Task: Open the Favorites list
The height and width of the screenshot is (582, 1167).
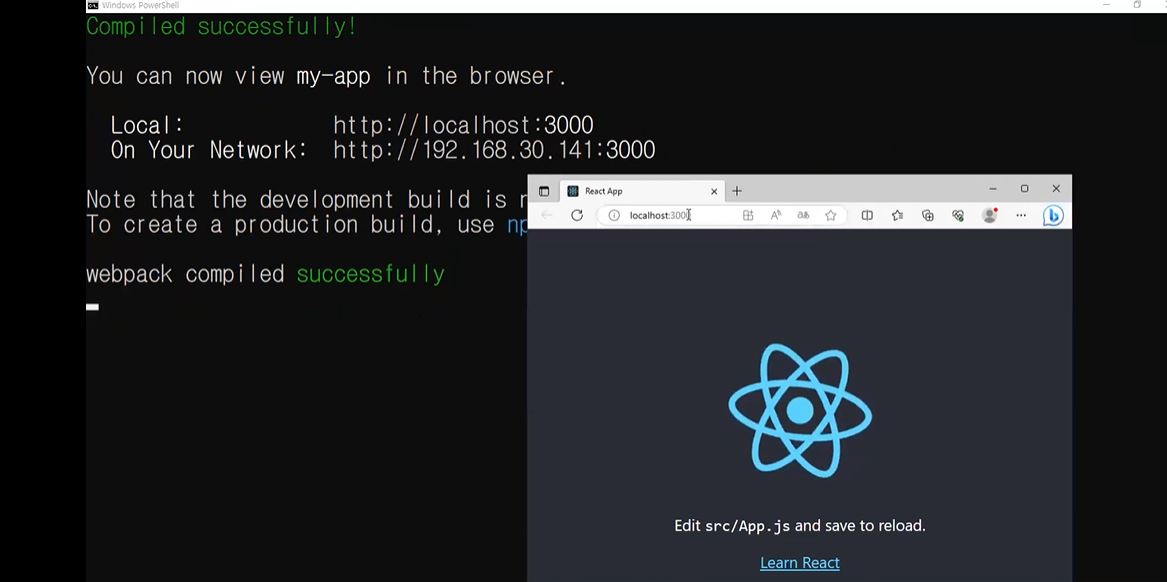Action: coord(898,215)
